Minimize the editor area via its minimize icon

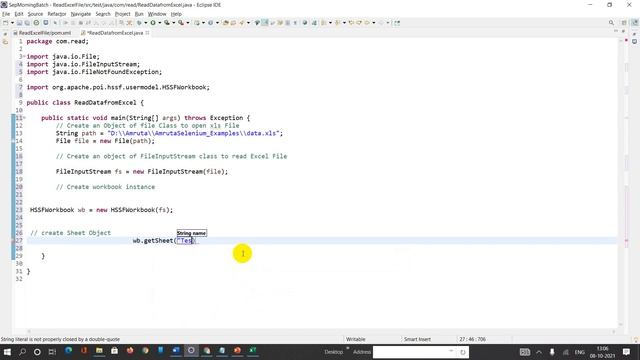click(x=616, y=31)
